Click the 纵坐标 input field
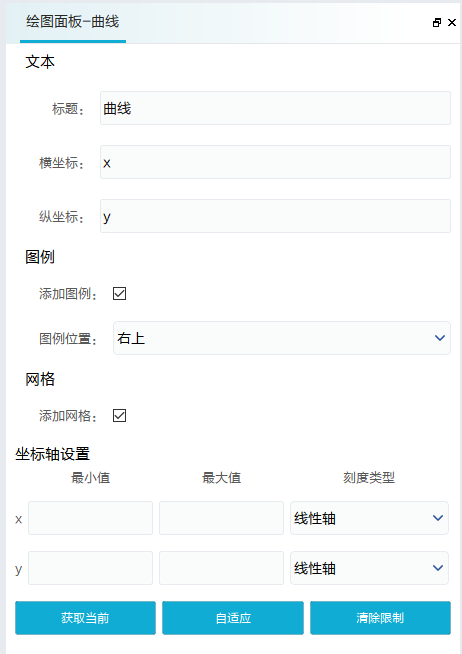 (276, 216)
